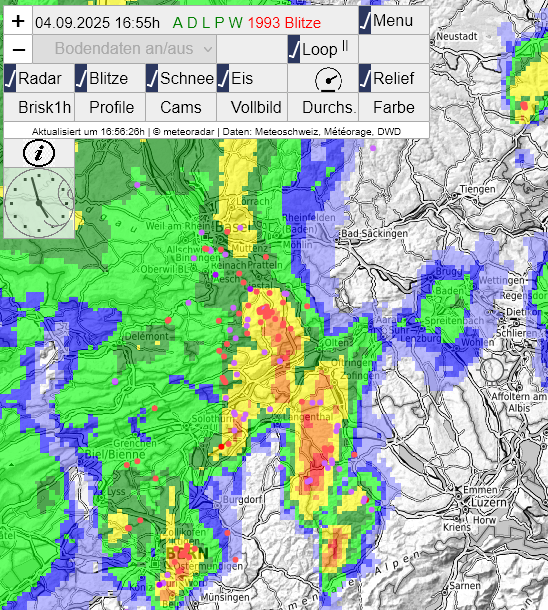Image resolution: width=548 pixels, height=610 pixels.
Task: Toggle the Blitze lightning layer
Action: coord(110,78)
